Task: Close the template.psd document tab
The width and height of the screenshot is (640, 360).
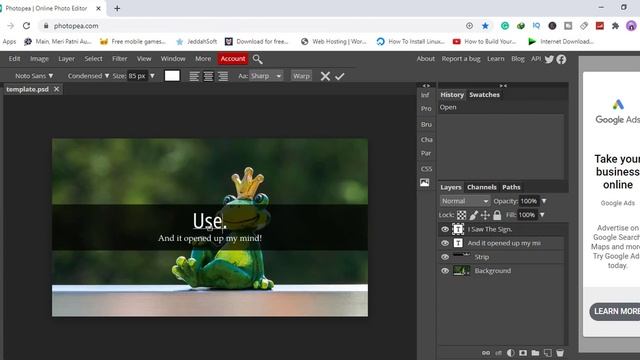Action: point(56,89)
